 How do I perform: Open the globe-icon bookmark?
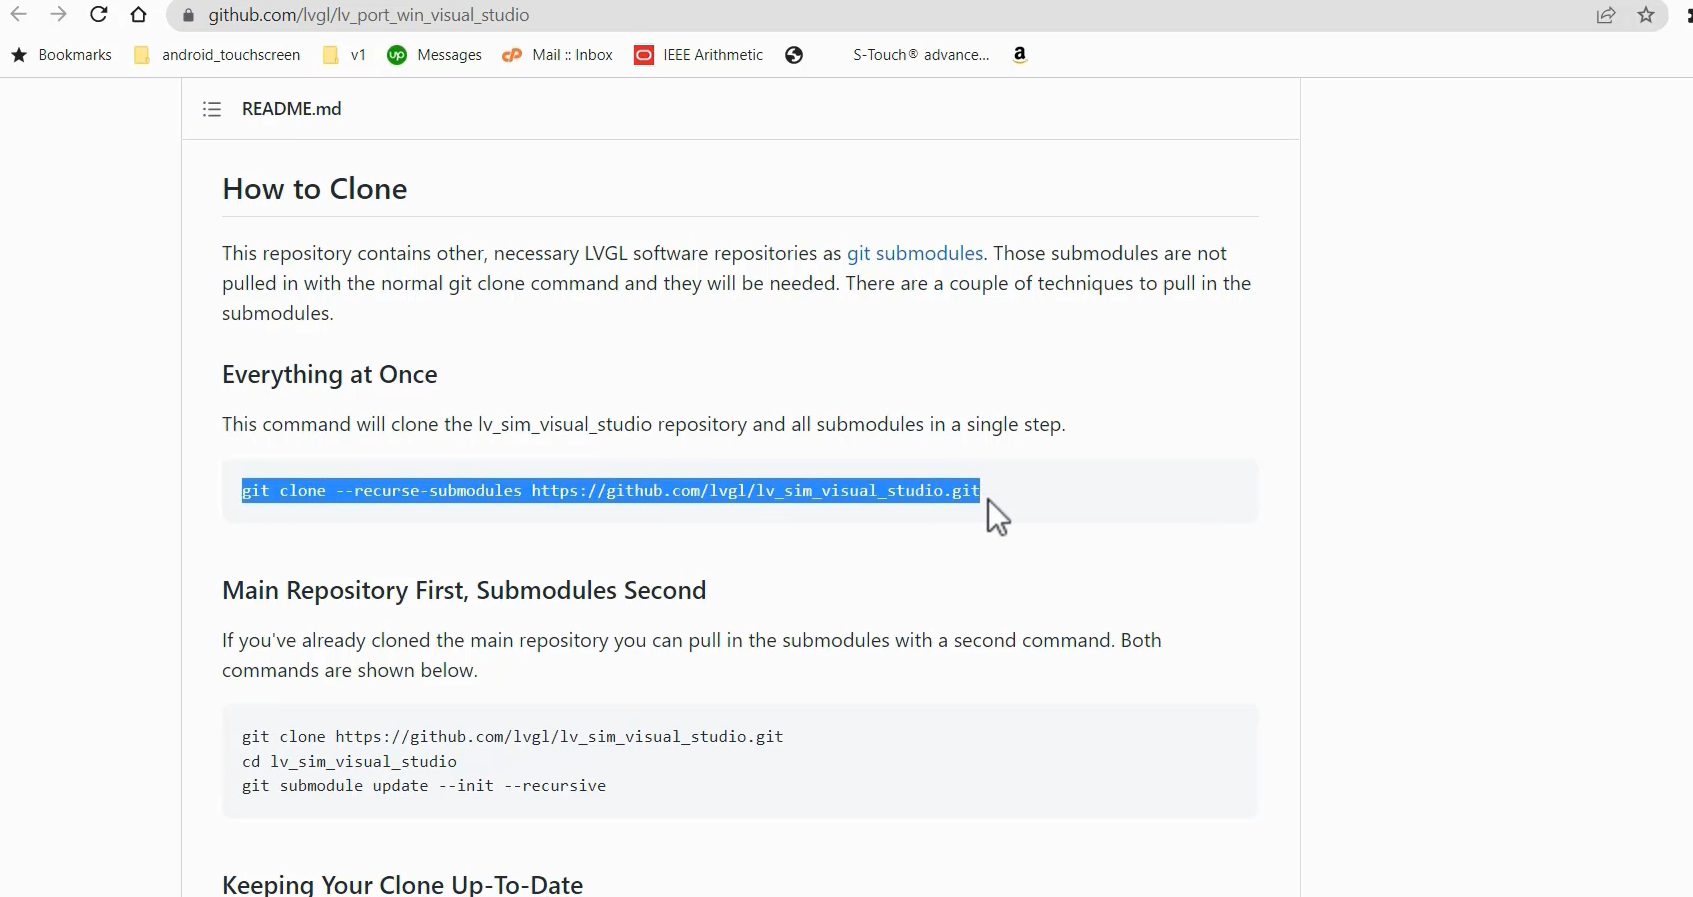794,55
